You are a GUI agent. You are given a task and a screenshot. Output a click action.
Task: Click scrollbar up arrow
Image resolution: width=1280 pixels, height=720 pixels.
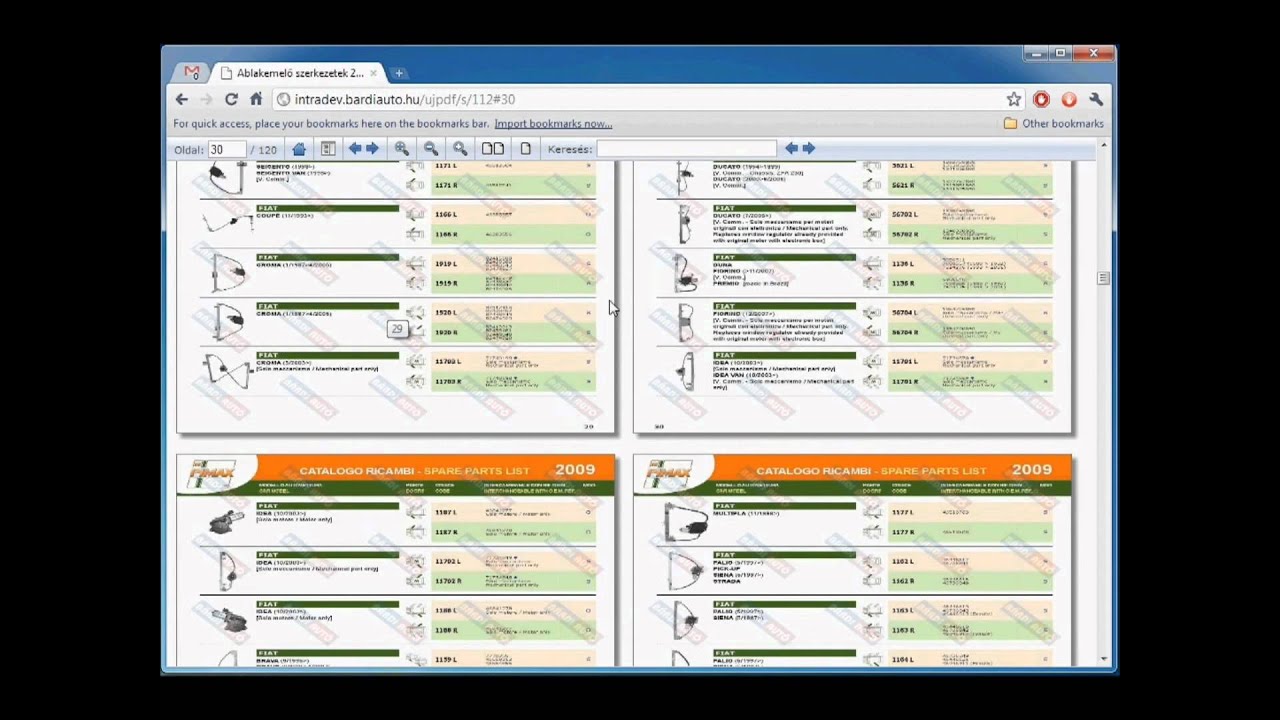point(1103,146)
